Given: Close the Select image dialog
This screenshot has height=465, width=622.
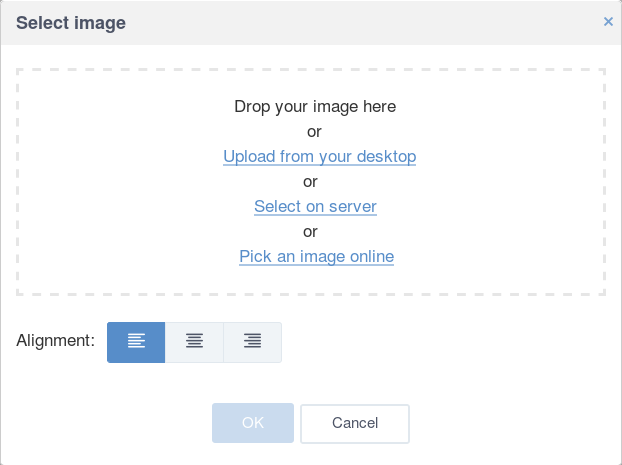Looking at the screenshot, I should 608,21.
